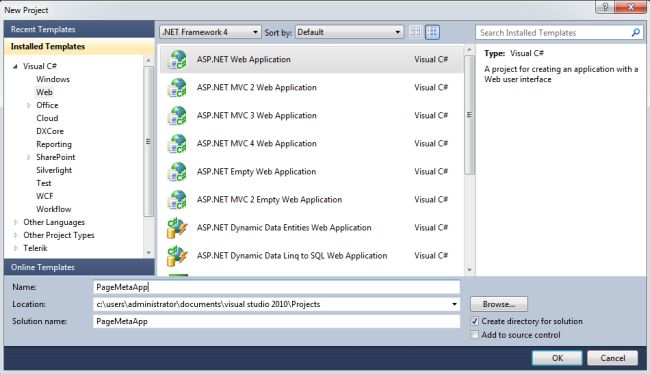Select the Reporting category

click(x=53, y=144)
